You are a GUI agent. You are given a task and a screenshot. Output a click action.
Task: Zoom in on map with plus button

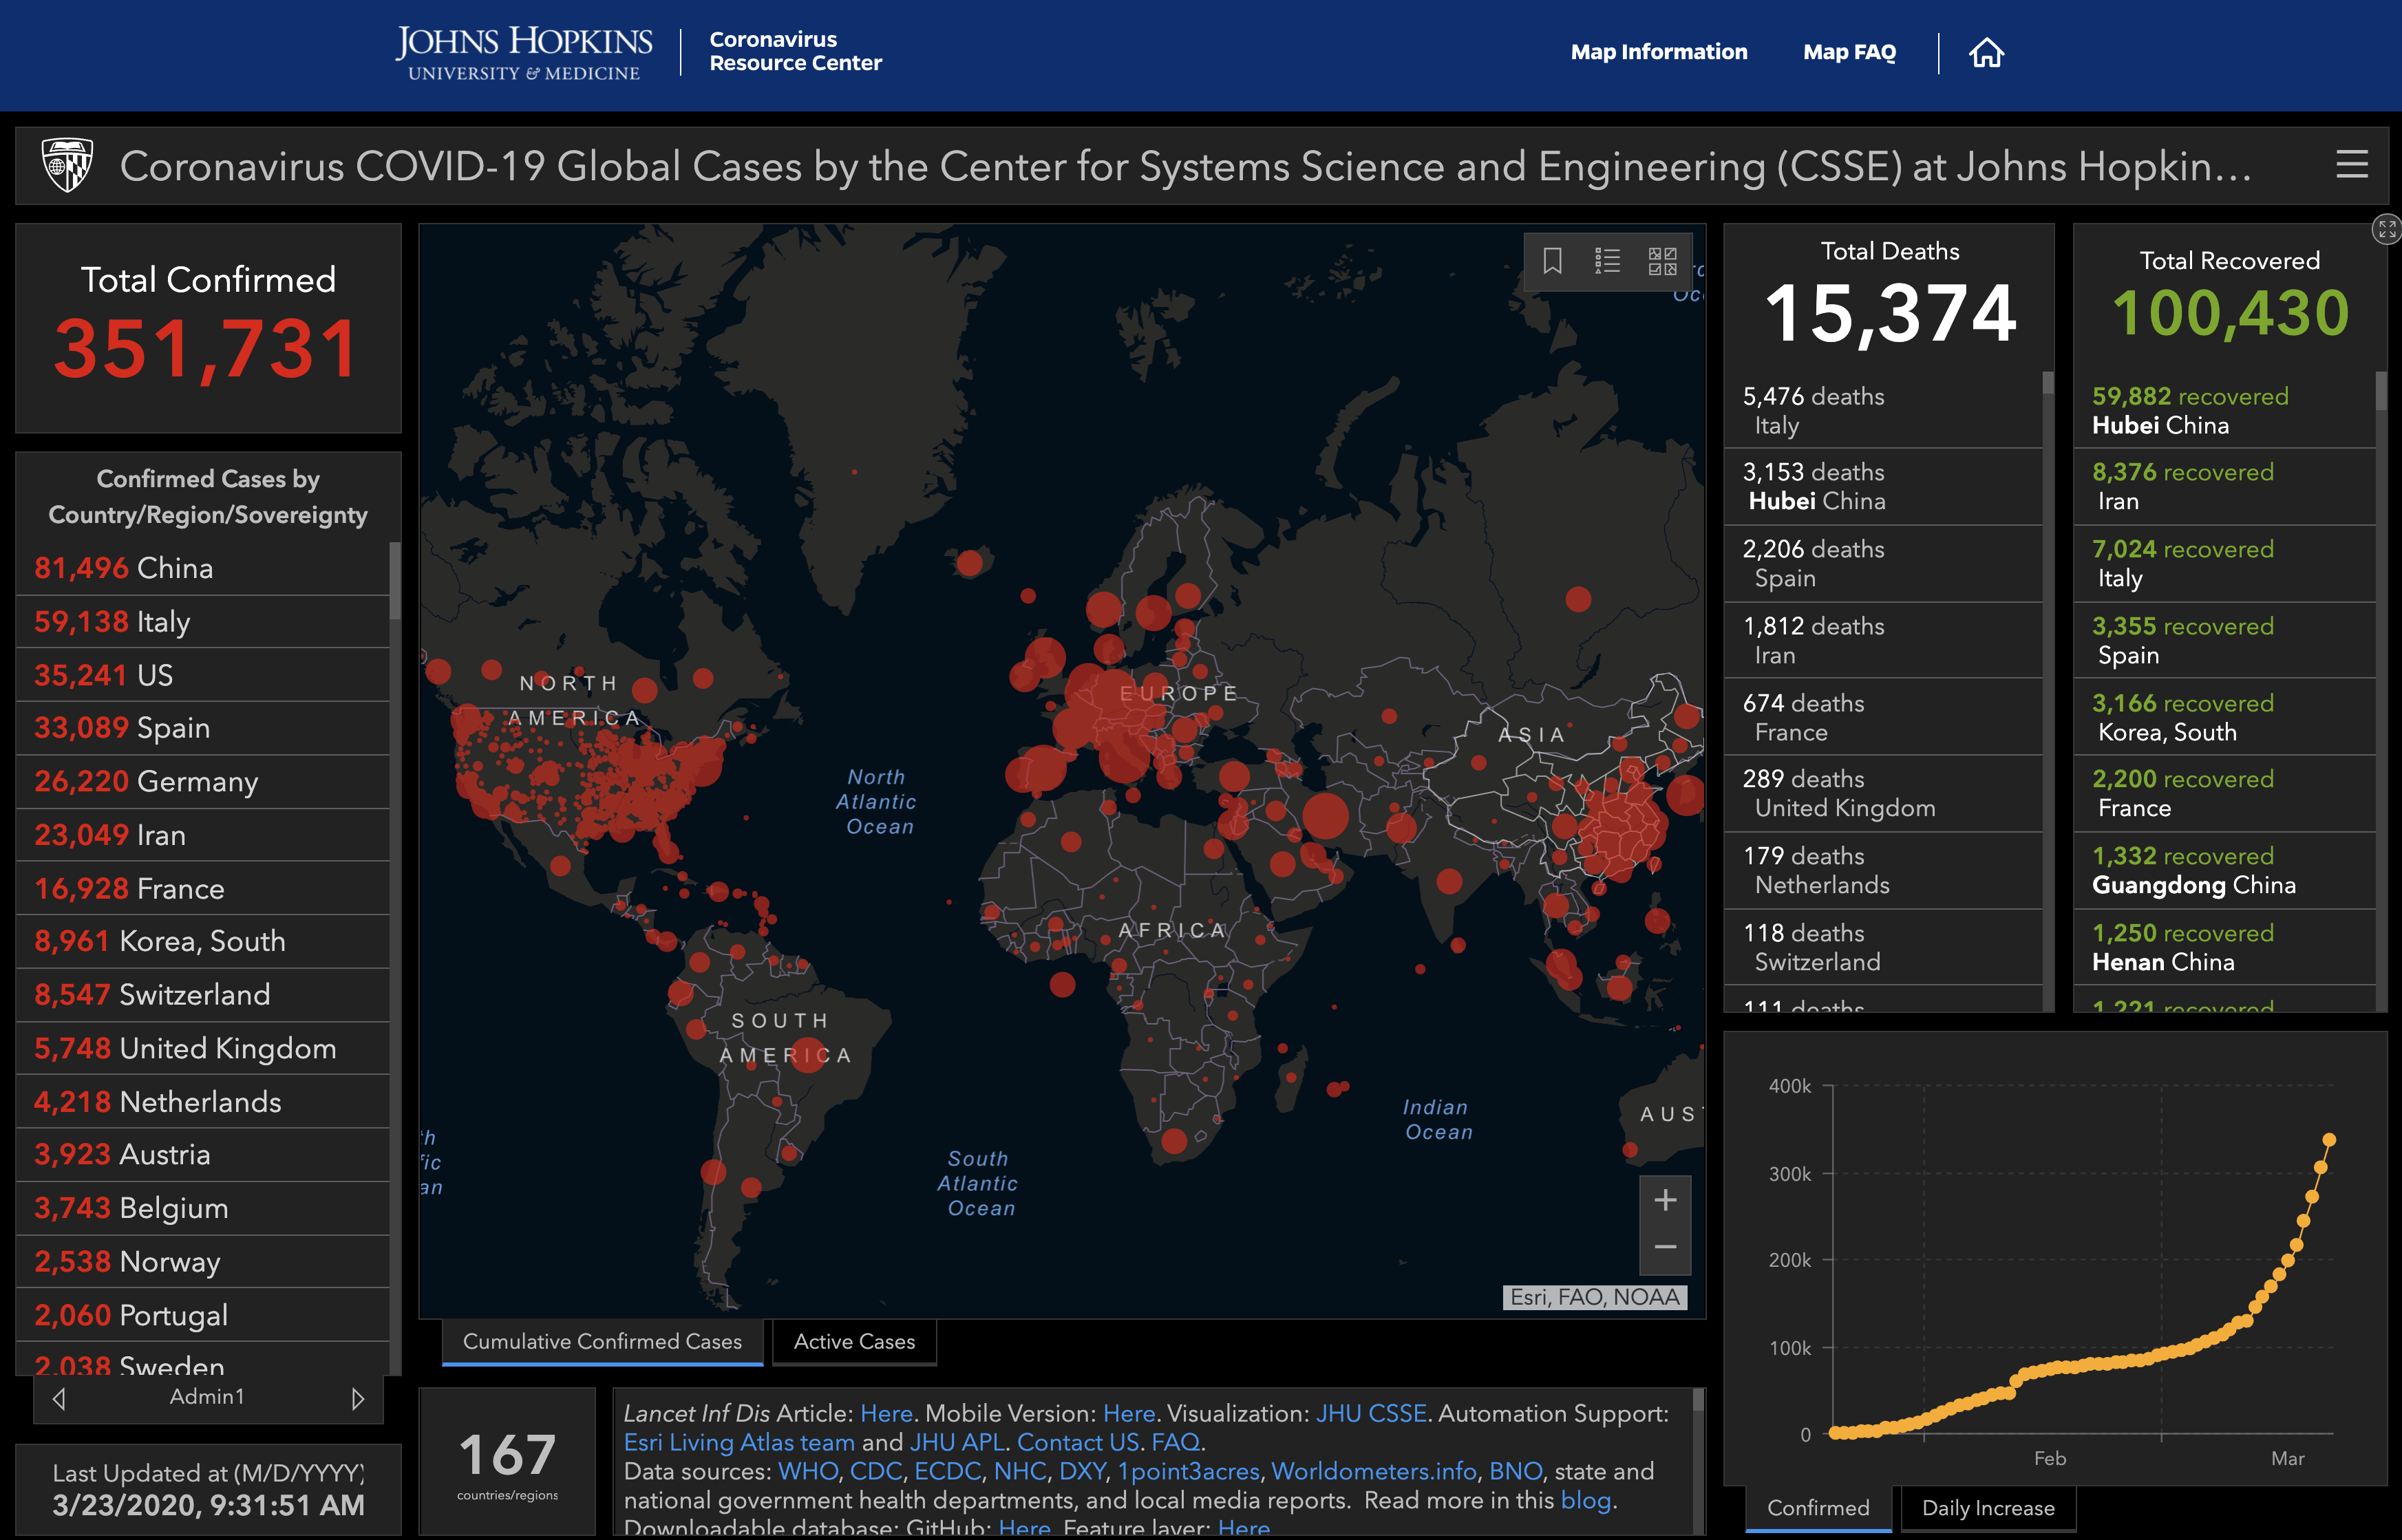coord(1665,1200)
